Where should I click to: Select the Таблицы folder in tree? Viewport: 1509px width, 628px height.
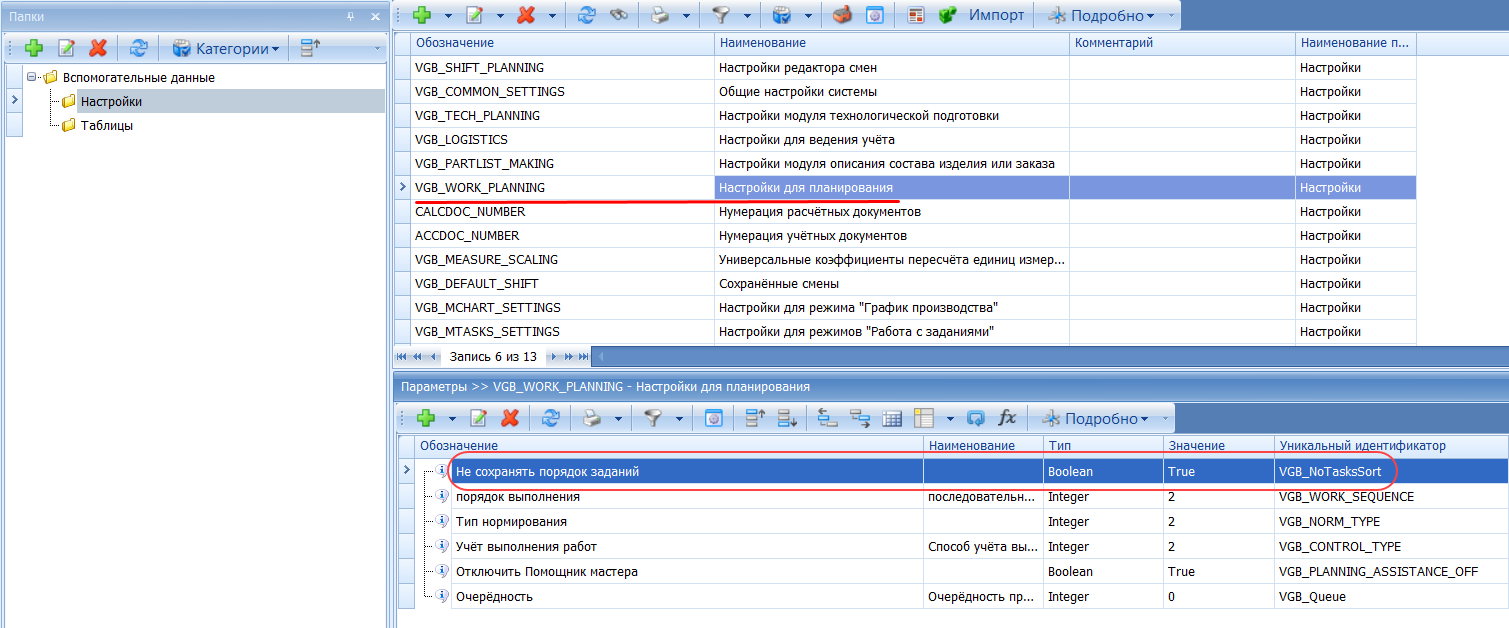tap(106, 125)
